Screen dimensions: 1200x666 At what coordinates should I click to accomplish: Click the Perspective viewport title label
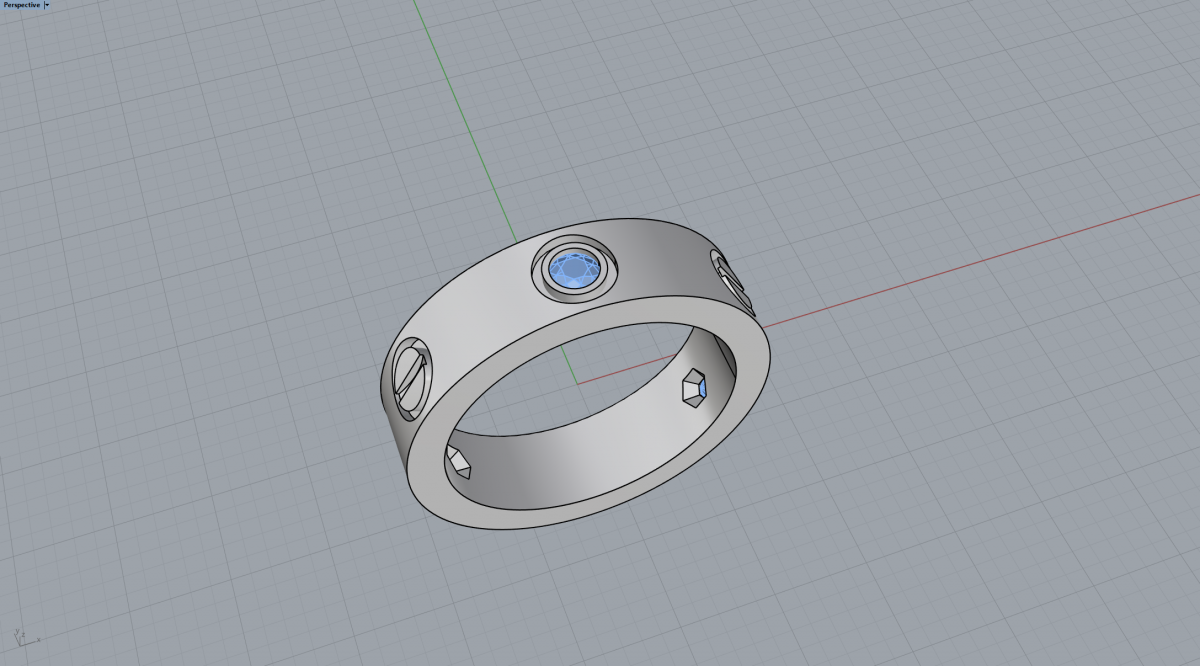point(22,5)
